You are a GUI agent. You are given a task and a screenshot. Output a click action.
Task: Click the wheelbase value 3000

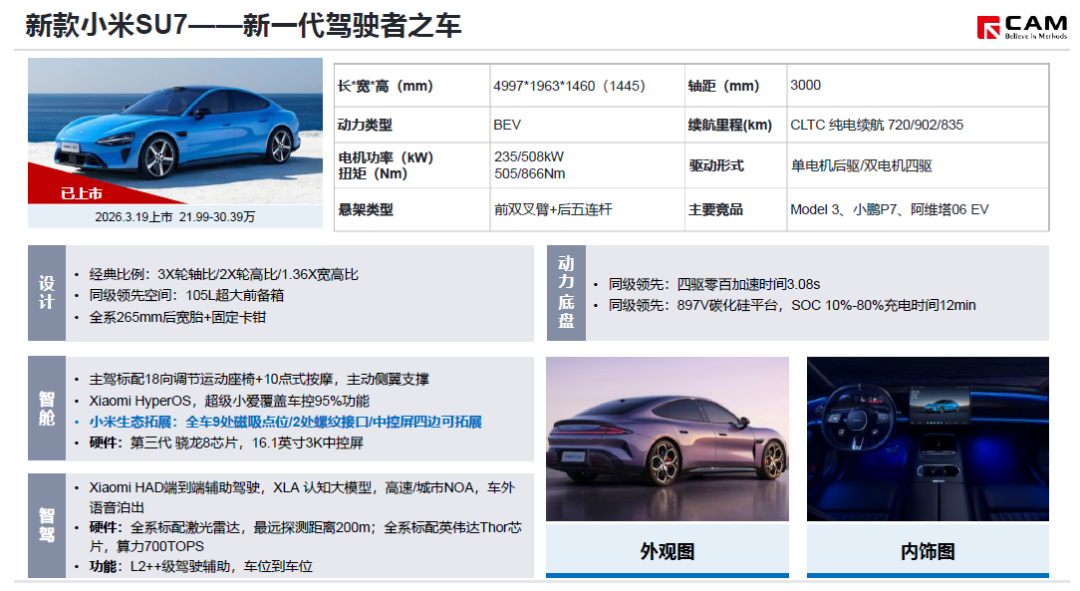point(805,85)
